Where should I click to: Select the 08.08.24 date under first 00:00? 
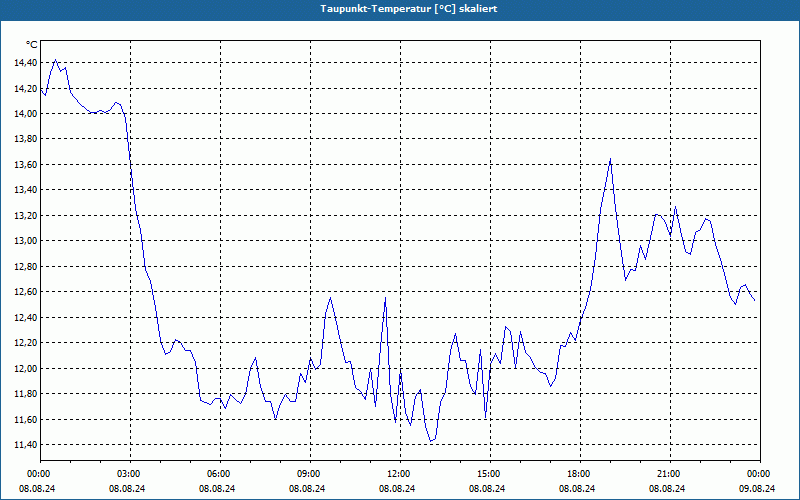tap(38, 488)
